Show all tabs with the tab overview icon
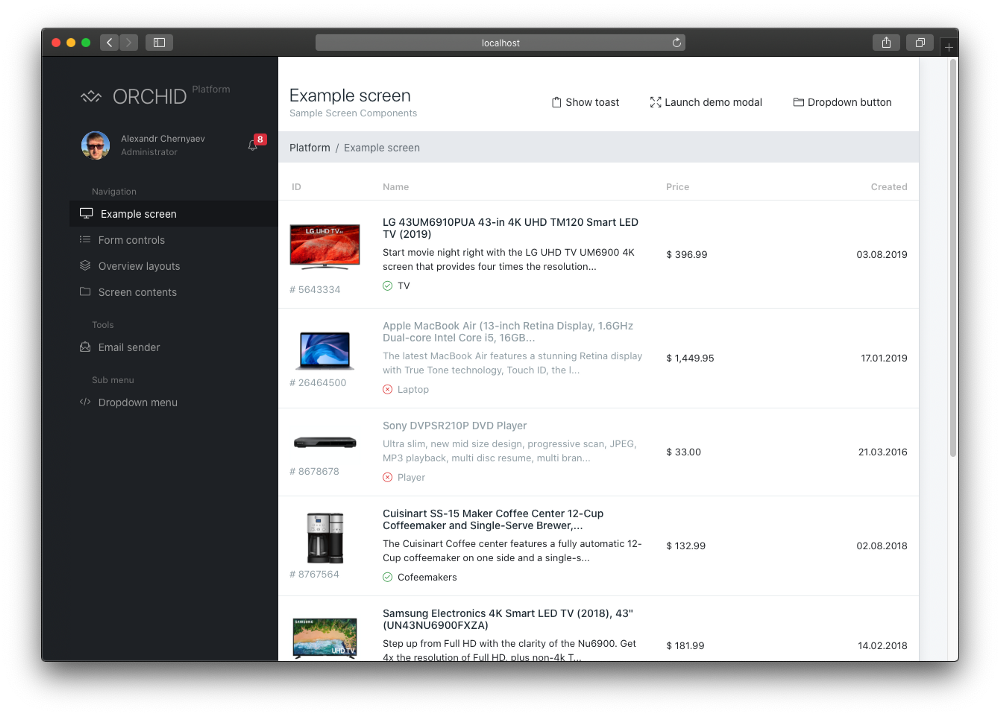 coord(920,43)
